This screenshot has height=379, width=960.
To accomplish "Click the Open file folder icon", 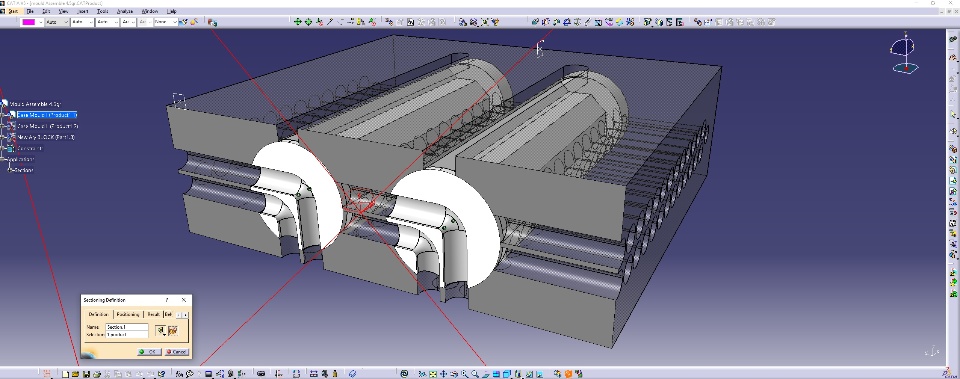I will pyautogui.click(x=75, y=373).
